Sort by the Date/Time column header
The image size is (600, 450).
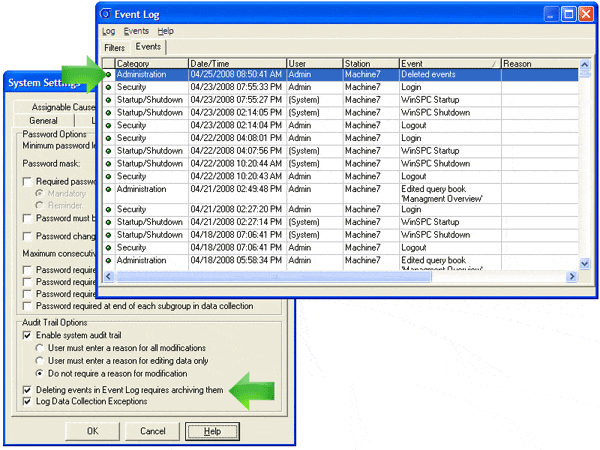pyautogui.click(x=236, y=63)
